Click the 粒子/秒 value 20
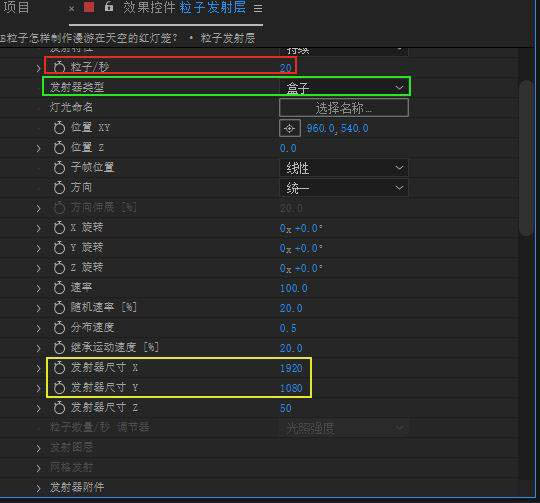 click(286, 68)
